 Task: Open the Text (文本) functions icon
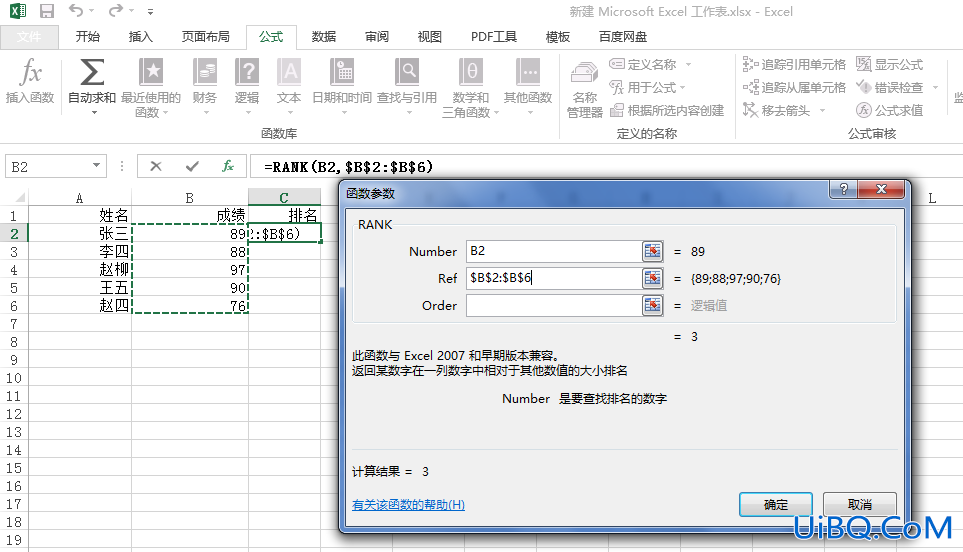point(289,72)
